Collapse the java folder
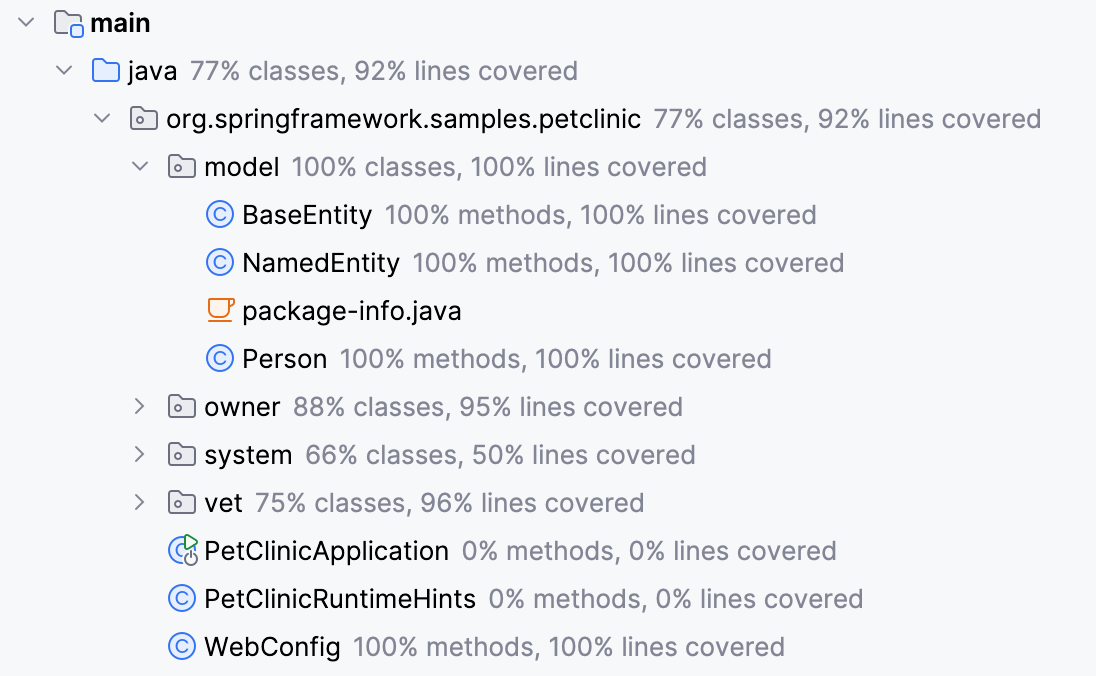 tap(64, 70)
